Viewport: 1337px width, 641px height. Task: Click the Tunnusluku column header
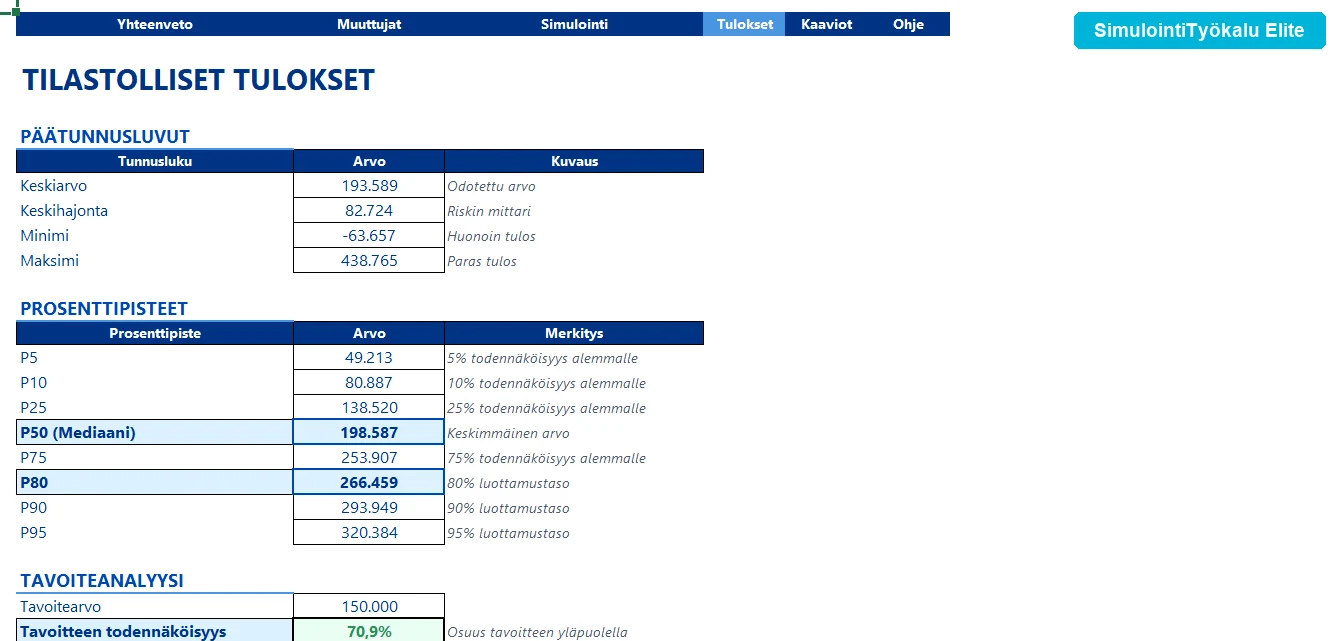[155, 161]
